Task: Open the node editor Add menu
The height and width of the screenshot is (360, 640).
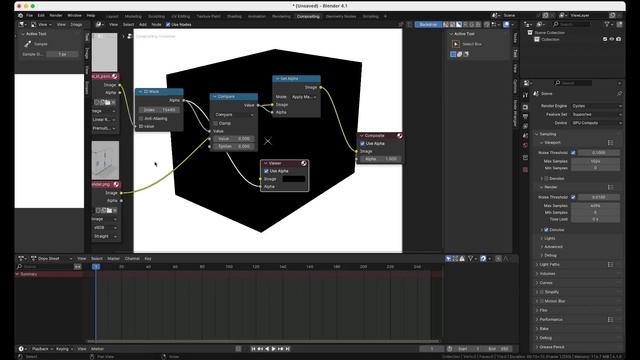Action: (x=143, y=24)
